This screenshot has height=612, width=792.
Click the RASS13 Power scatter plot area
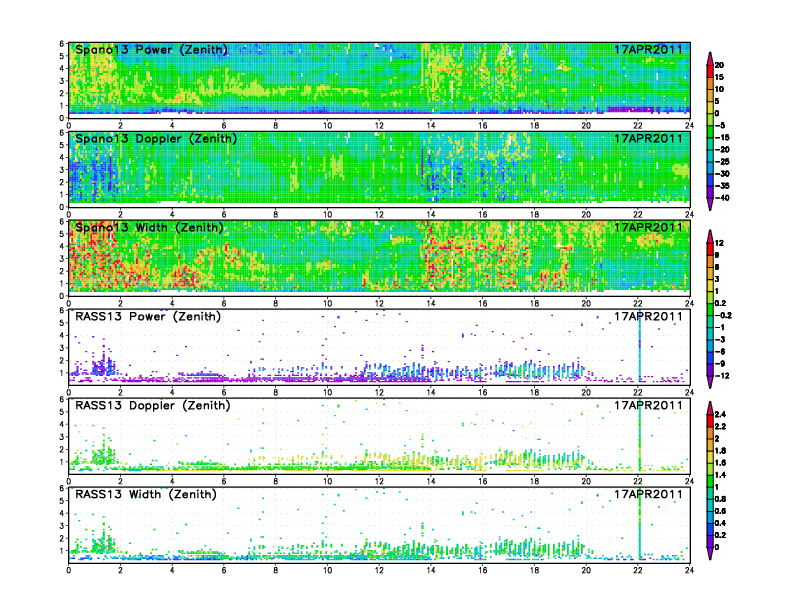pos(379,347)
